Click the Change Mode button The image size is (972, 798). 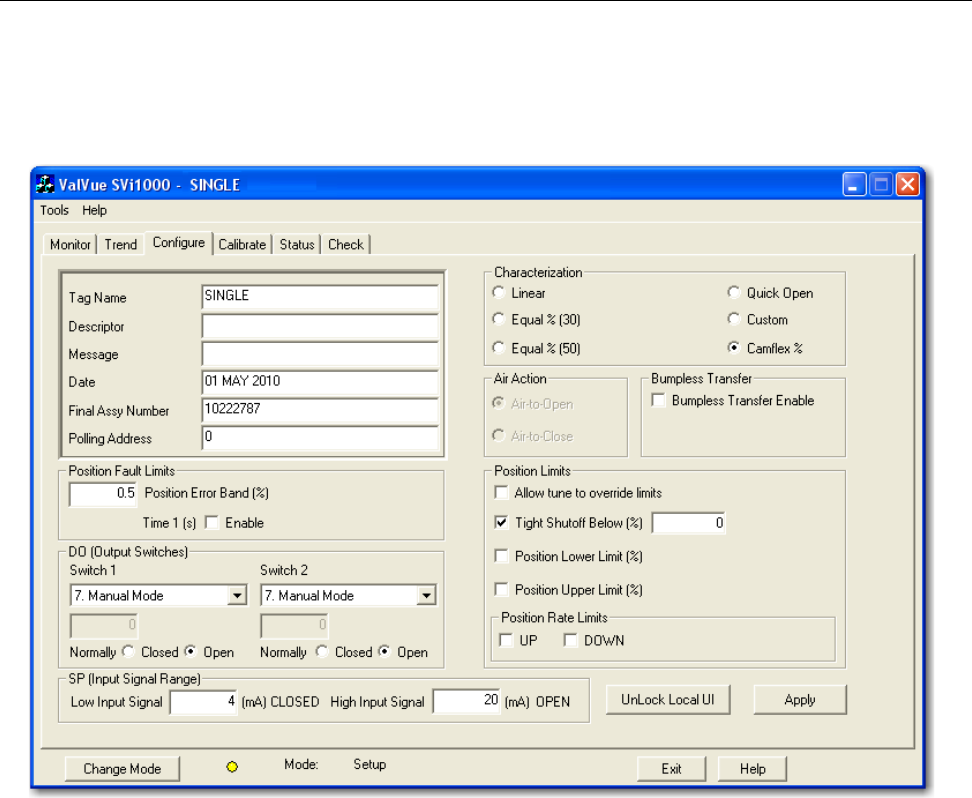[120, 769]
